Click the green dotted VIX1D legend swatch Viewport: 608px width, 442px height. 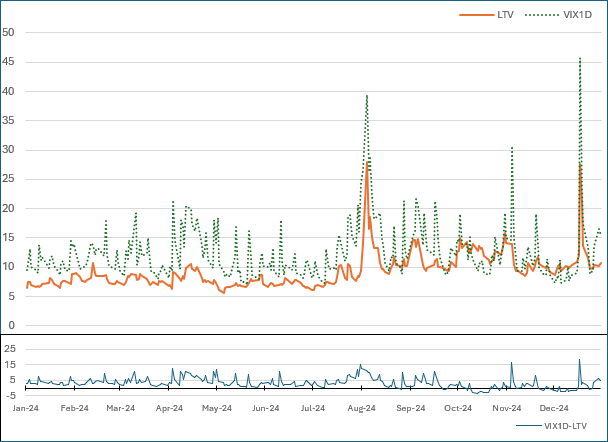[542, 15]
